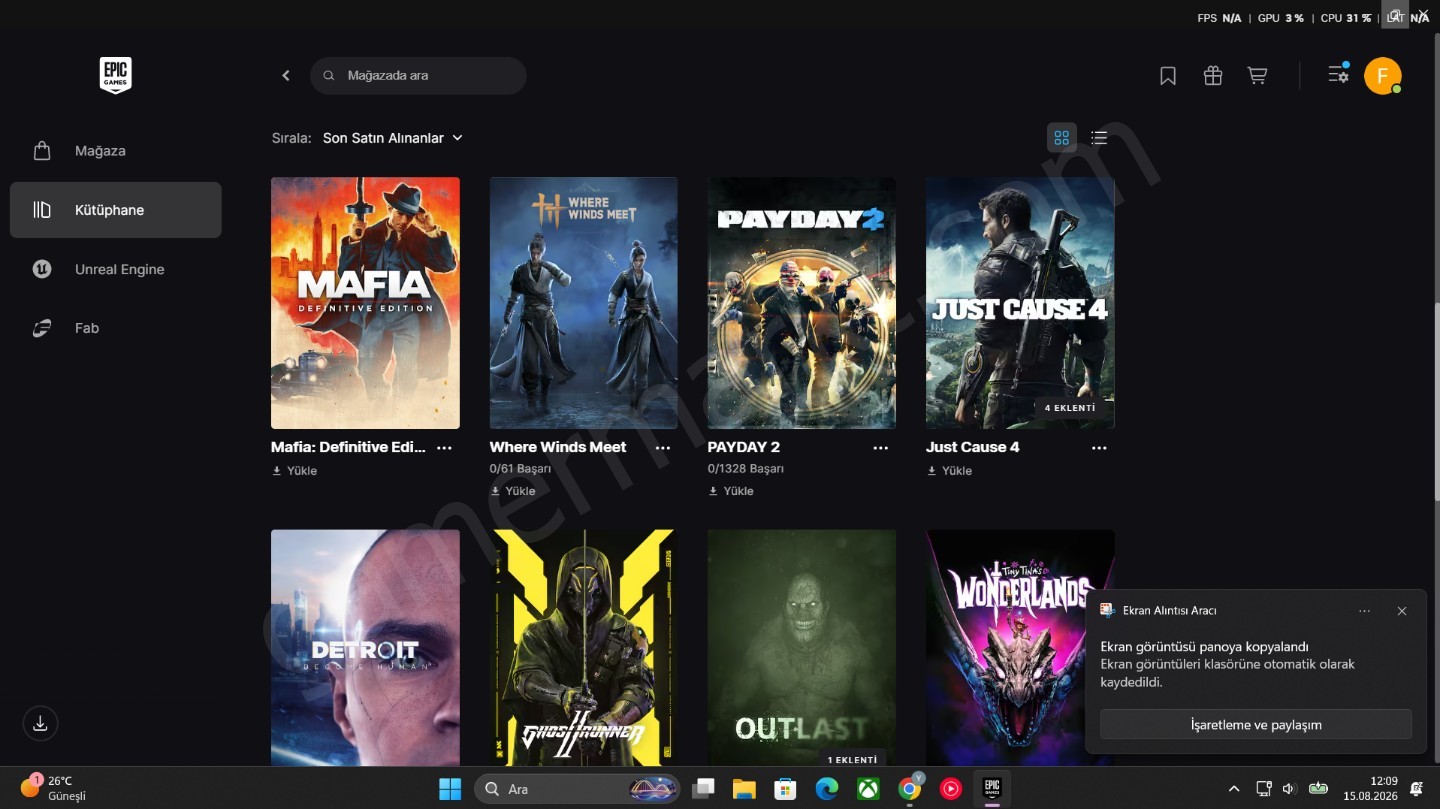
Task: Open the Detroit: Become Human cover
Action: pyautogui.click(x=365, y=648)
